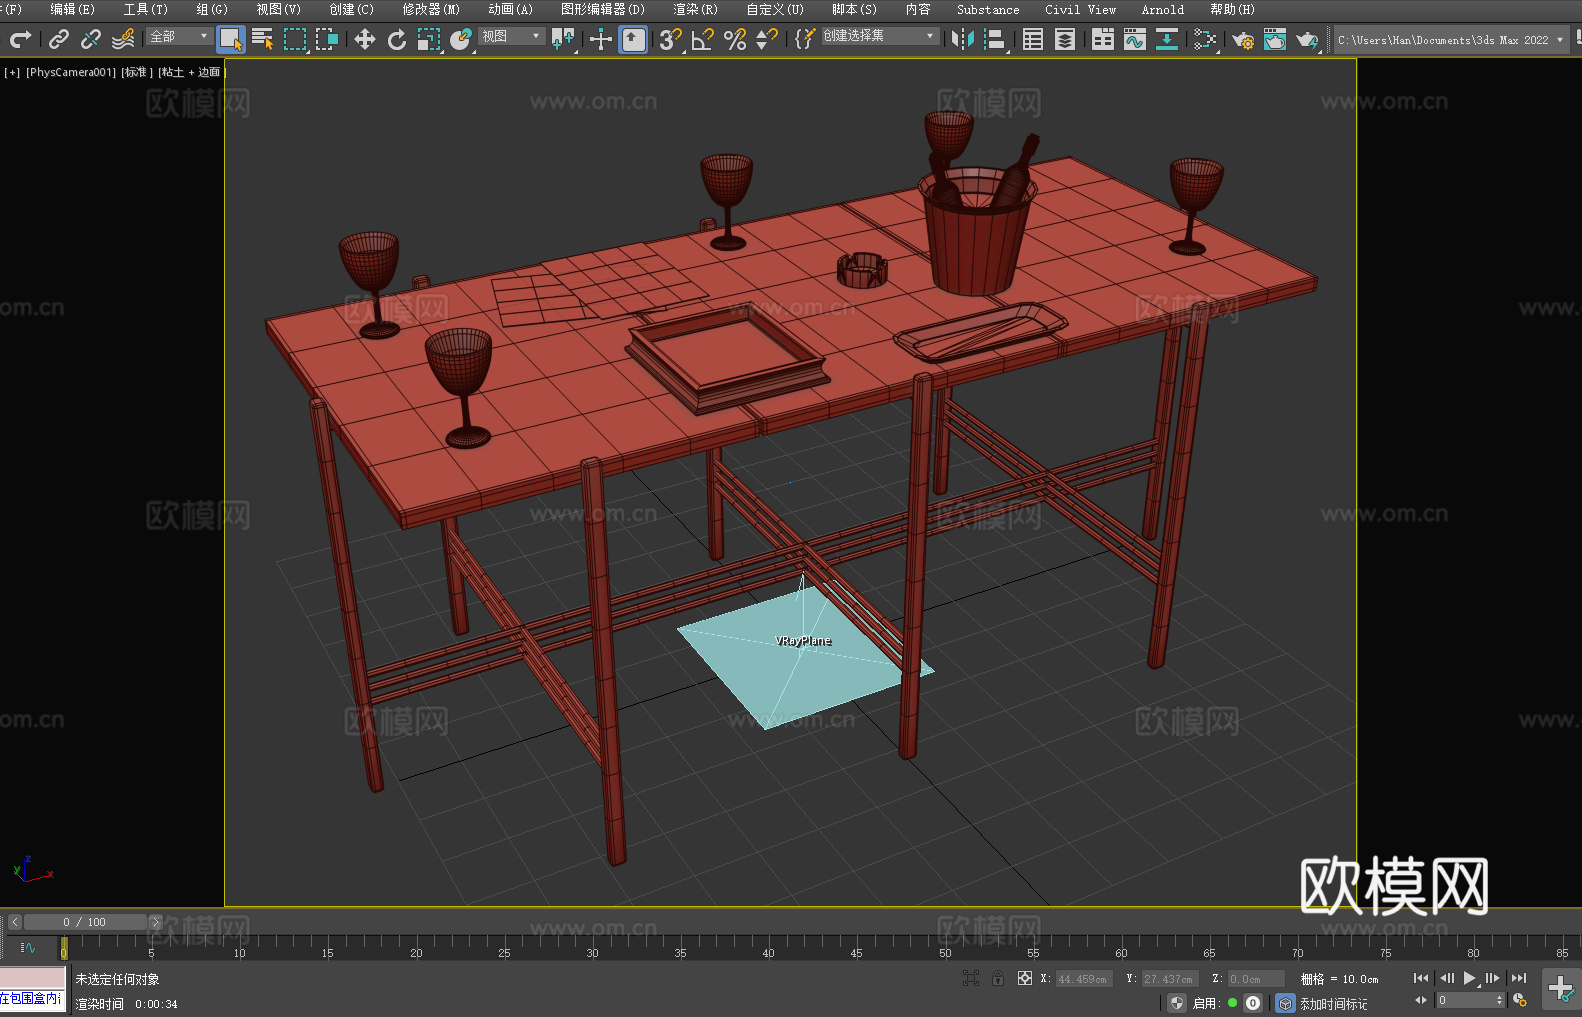Open the 创建(C) menu
1582x1017 pixels.
(x=351, y=9)
